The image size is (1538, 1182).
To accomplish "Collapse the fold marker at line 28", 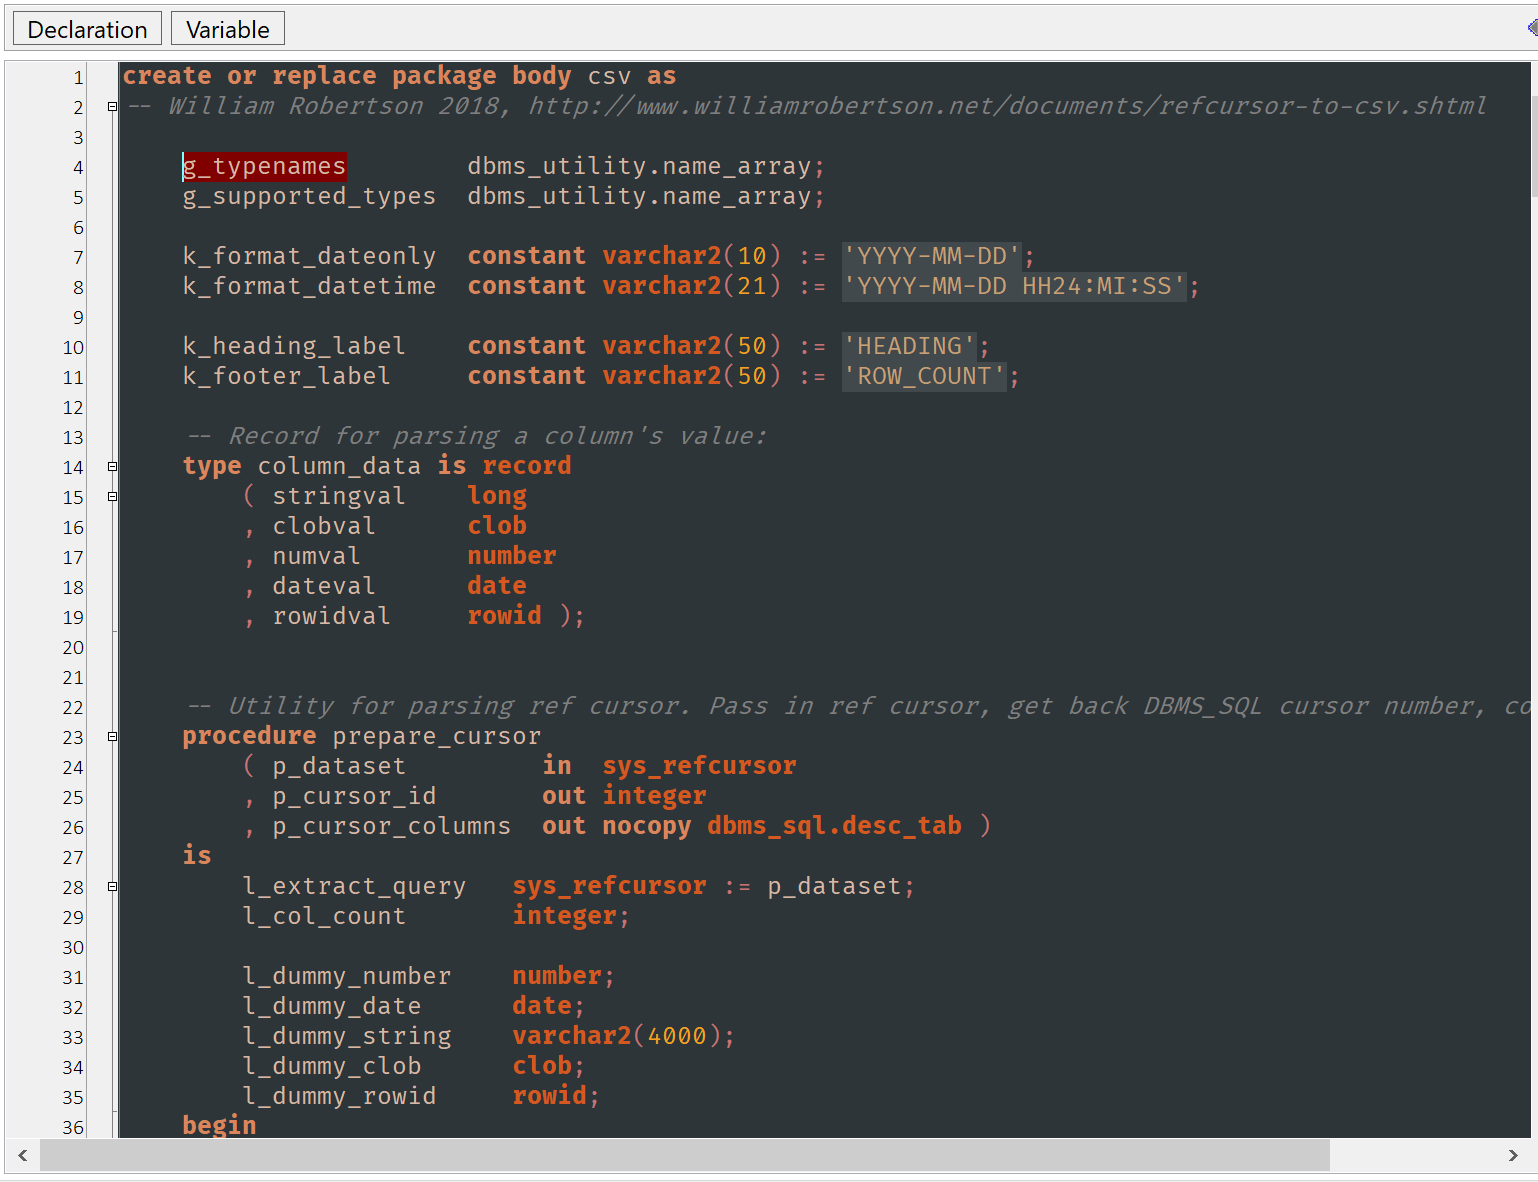I will 112,886.
